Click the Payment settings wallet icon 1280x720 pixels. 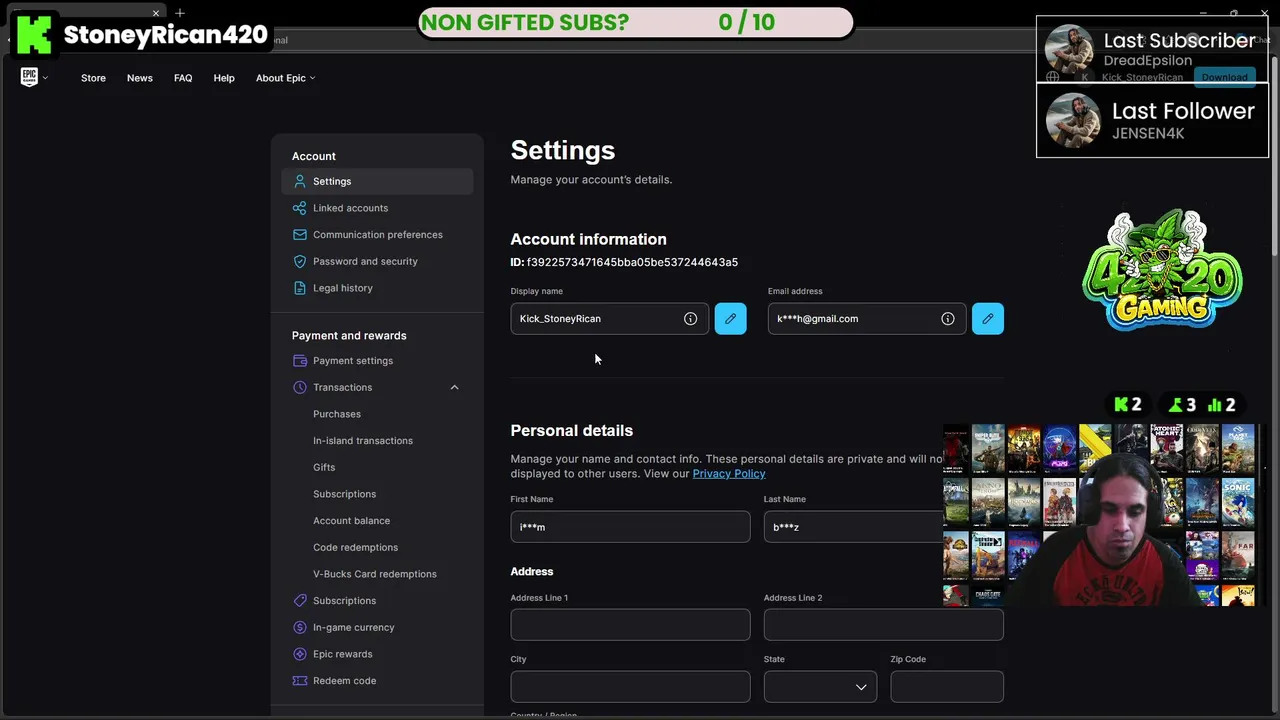pyautogui.click(x=299, y=361)
